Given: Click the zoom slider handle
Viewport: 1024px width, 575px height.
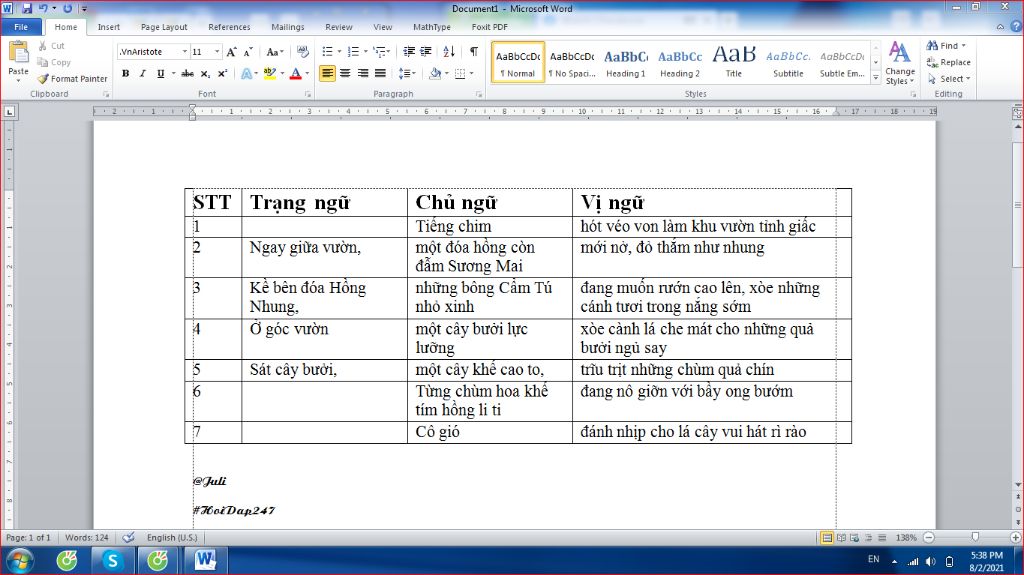Looking at the screenshot, I should 974,537.
